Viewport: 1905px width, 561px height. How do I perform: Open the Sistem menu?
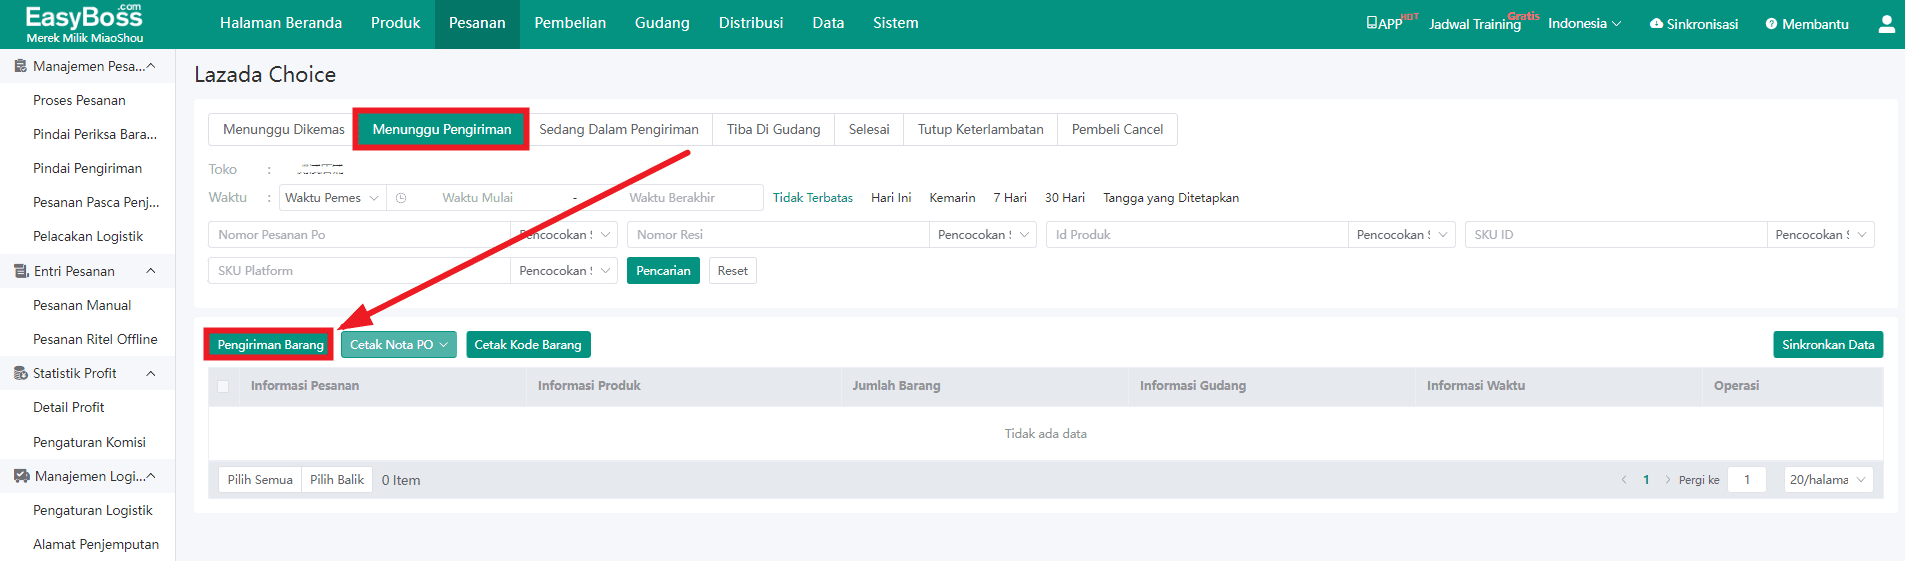[895, 23]
